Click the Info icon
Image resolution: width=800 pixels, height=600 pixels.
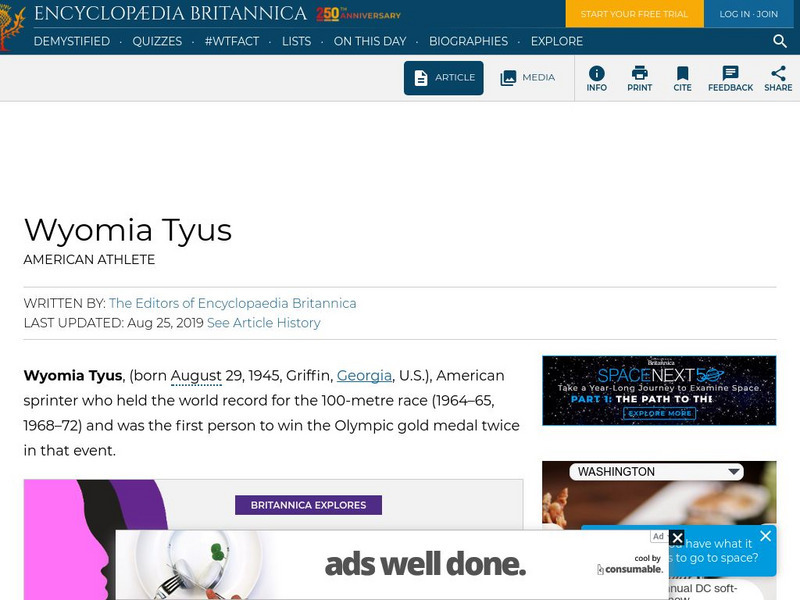pyautogui.click(x=596, y=79)
